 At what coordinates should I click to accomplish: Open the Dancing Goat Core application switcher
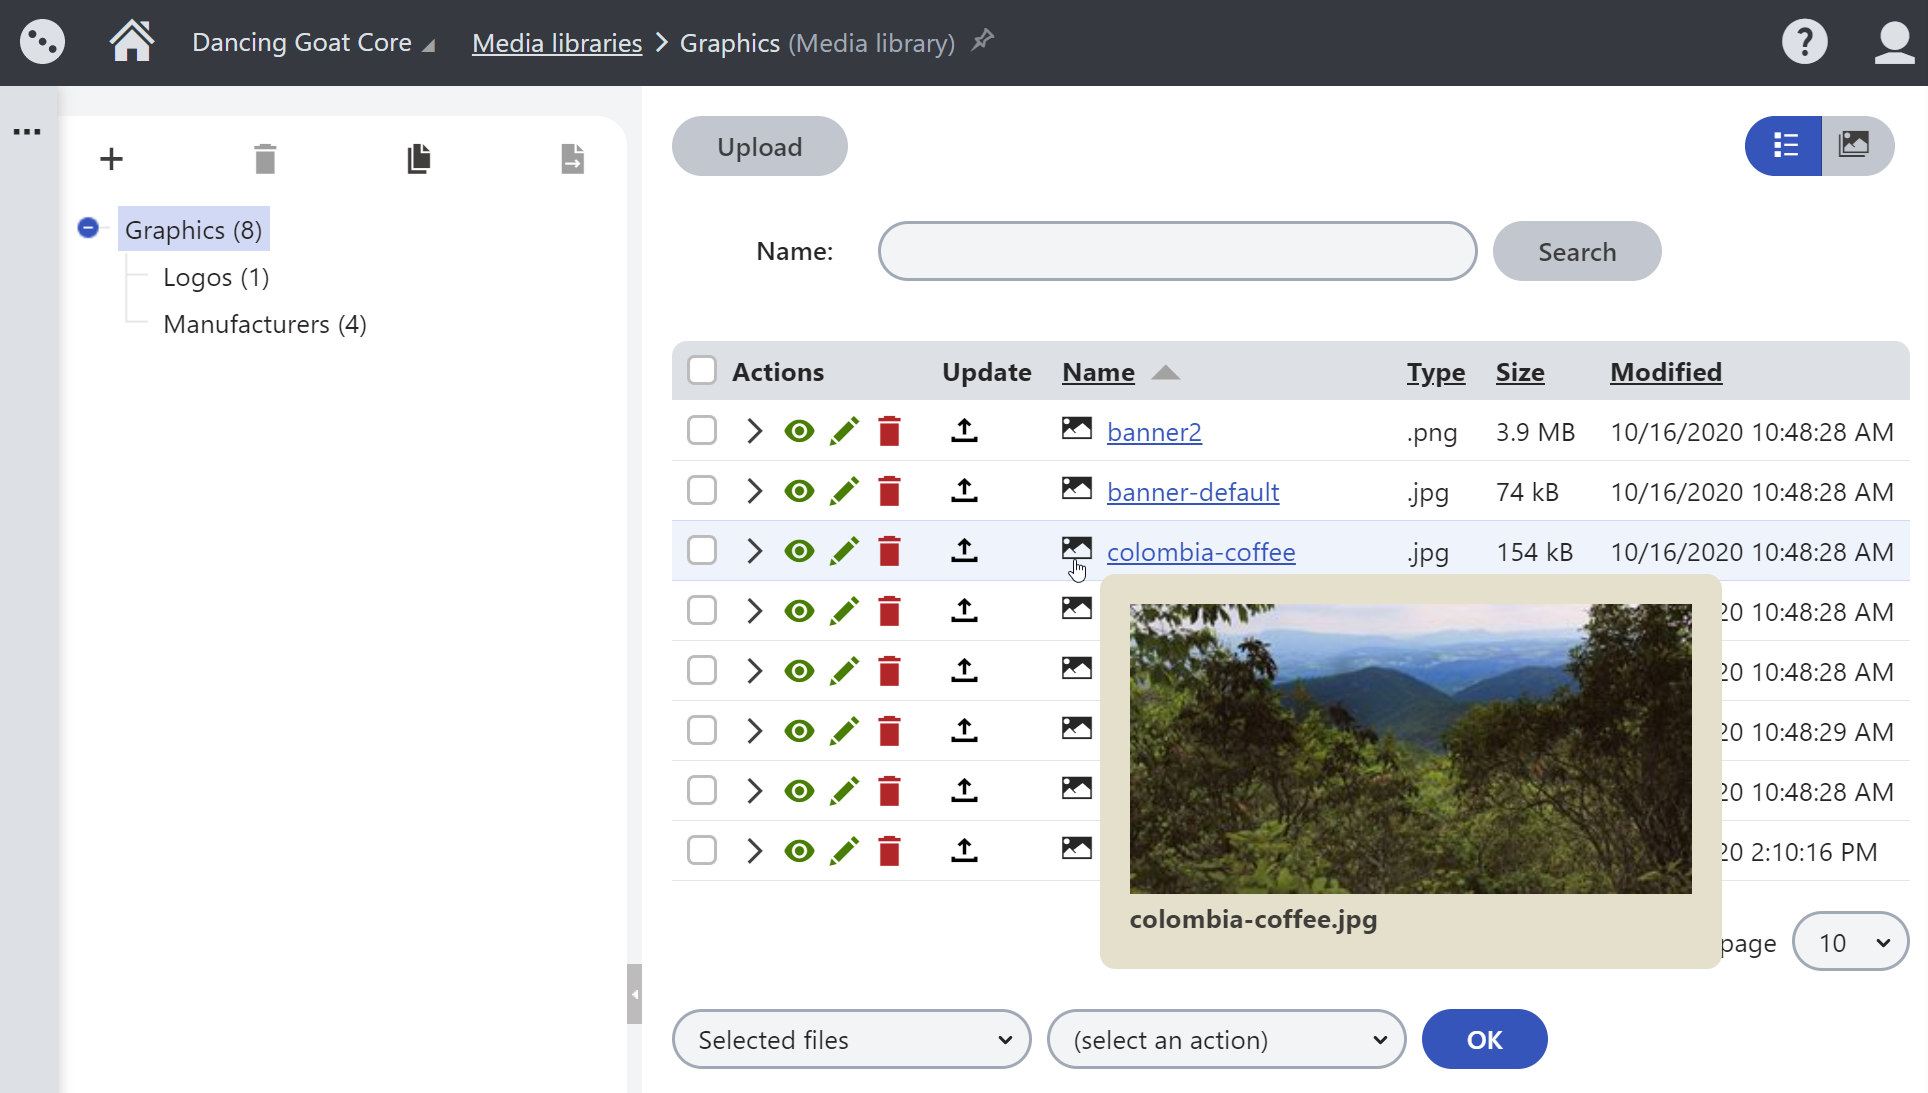click(302, 42)
